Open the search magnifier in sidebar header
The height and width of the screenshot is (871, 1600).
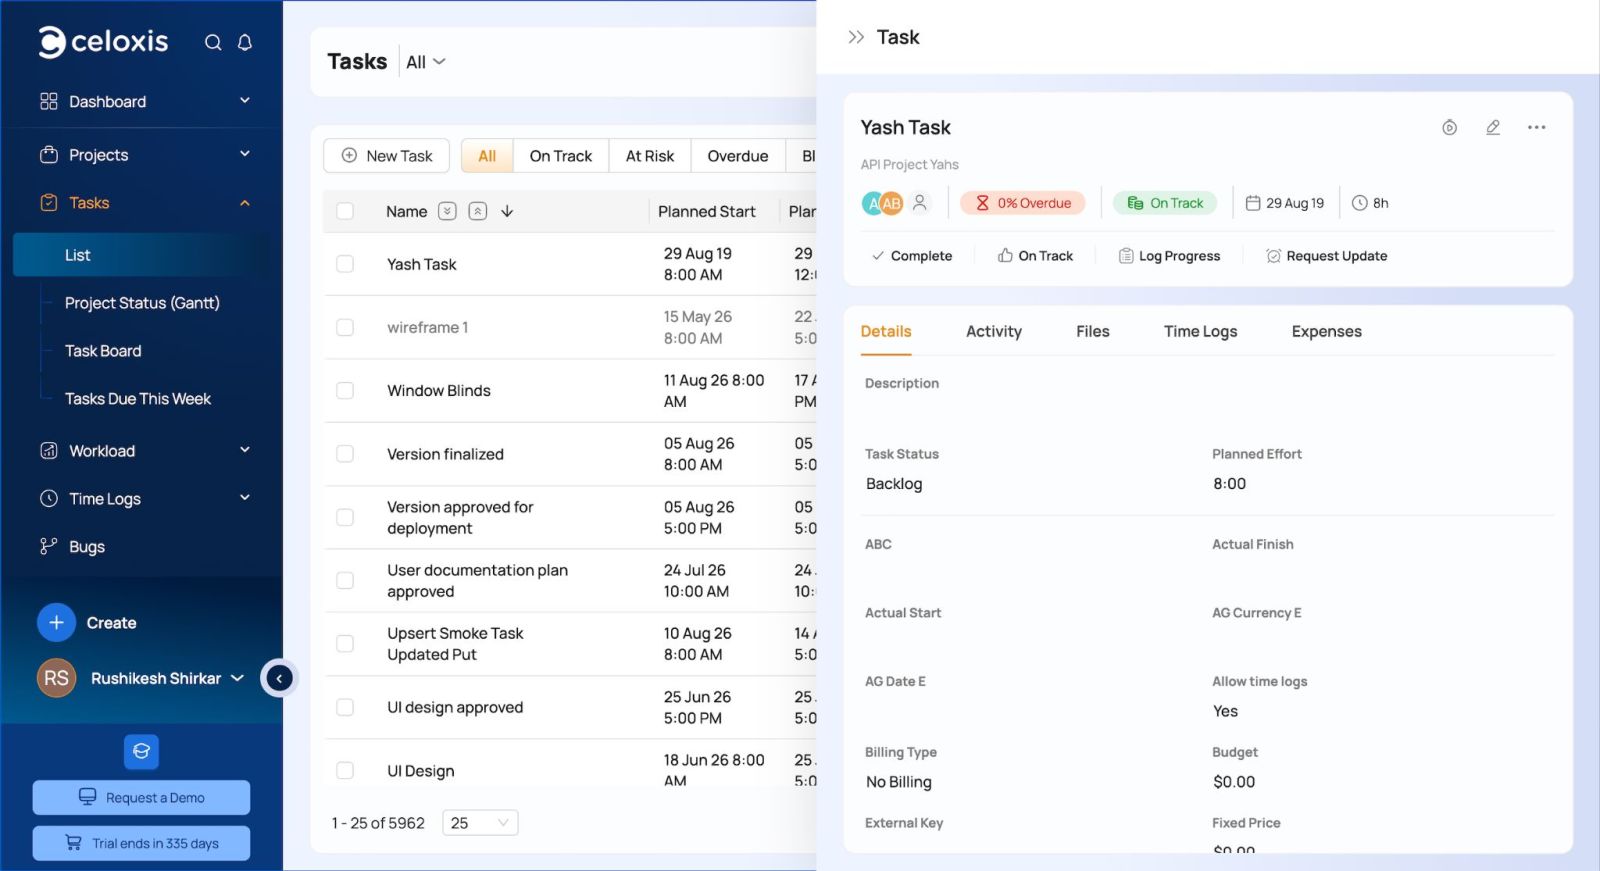tap(213, 42)
